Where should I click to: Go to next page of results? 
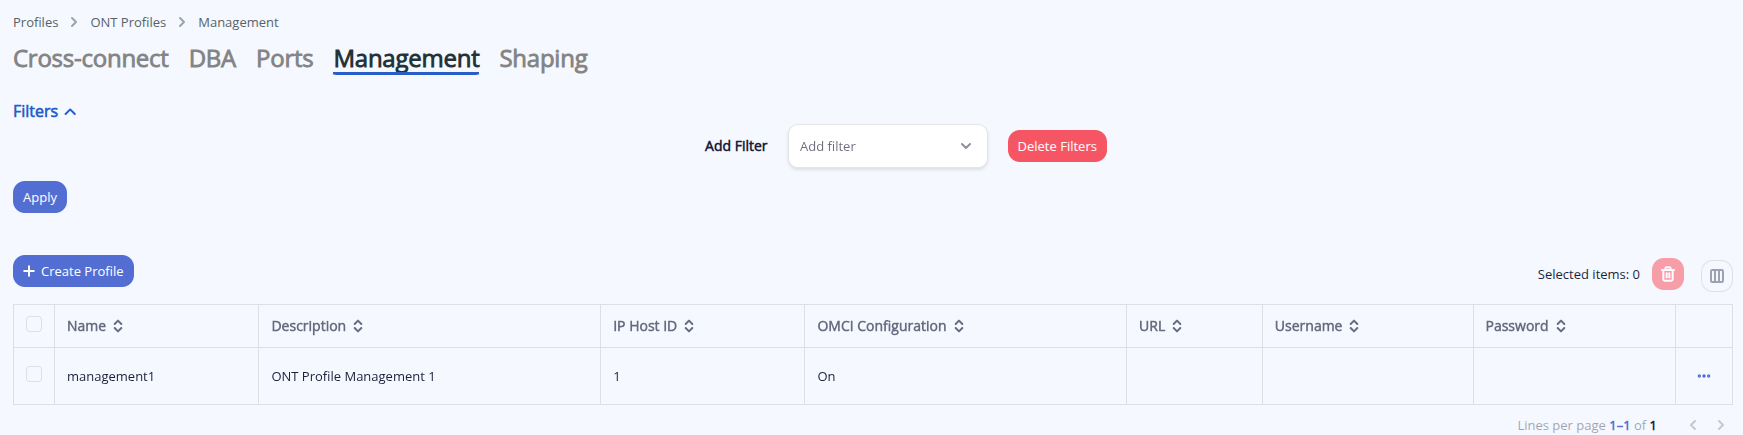(x=1720, y=425)
